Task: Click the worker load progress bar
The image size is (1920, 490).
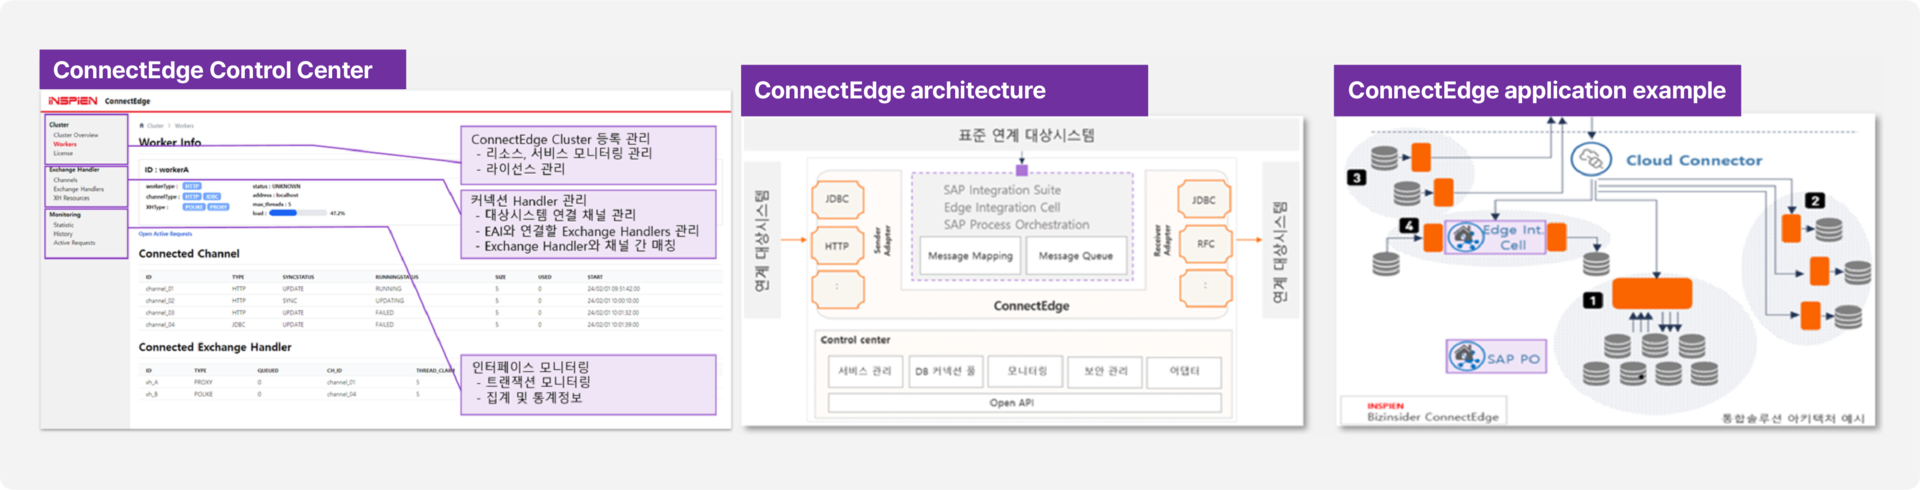Action: pyautogui.click(x=297, y=213)
